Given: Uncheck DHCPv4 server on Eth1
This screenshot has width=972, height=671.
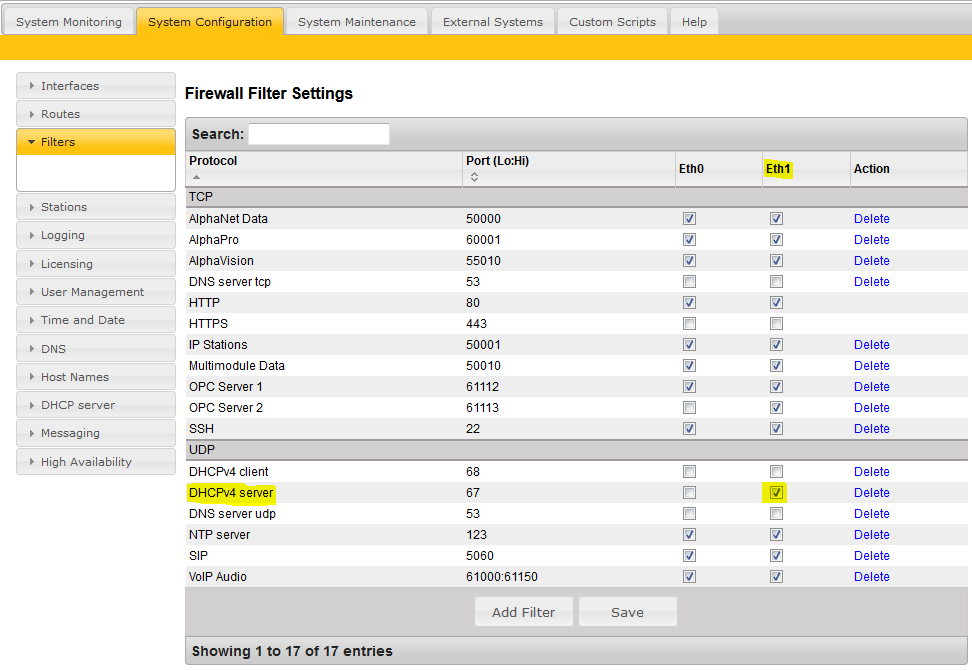Looking at the screenshot, I should pyautogui.click(x=777, y=493).
